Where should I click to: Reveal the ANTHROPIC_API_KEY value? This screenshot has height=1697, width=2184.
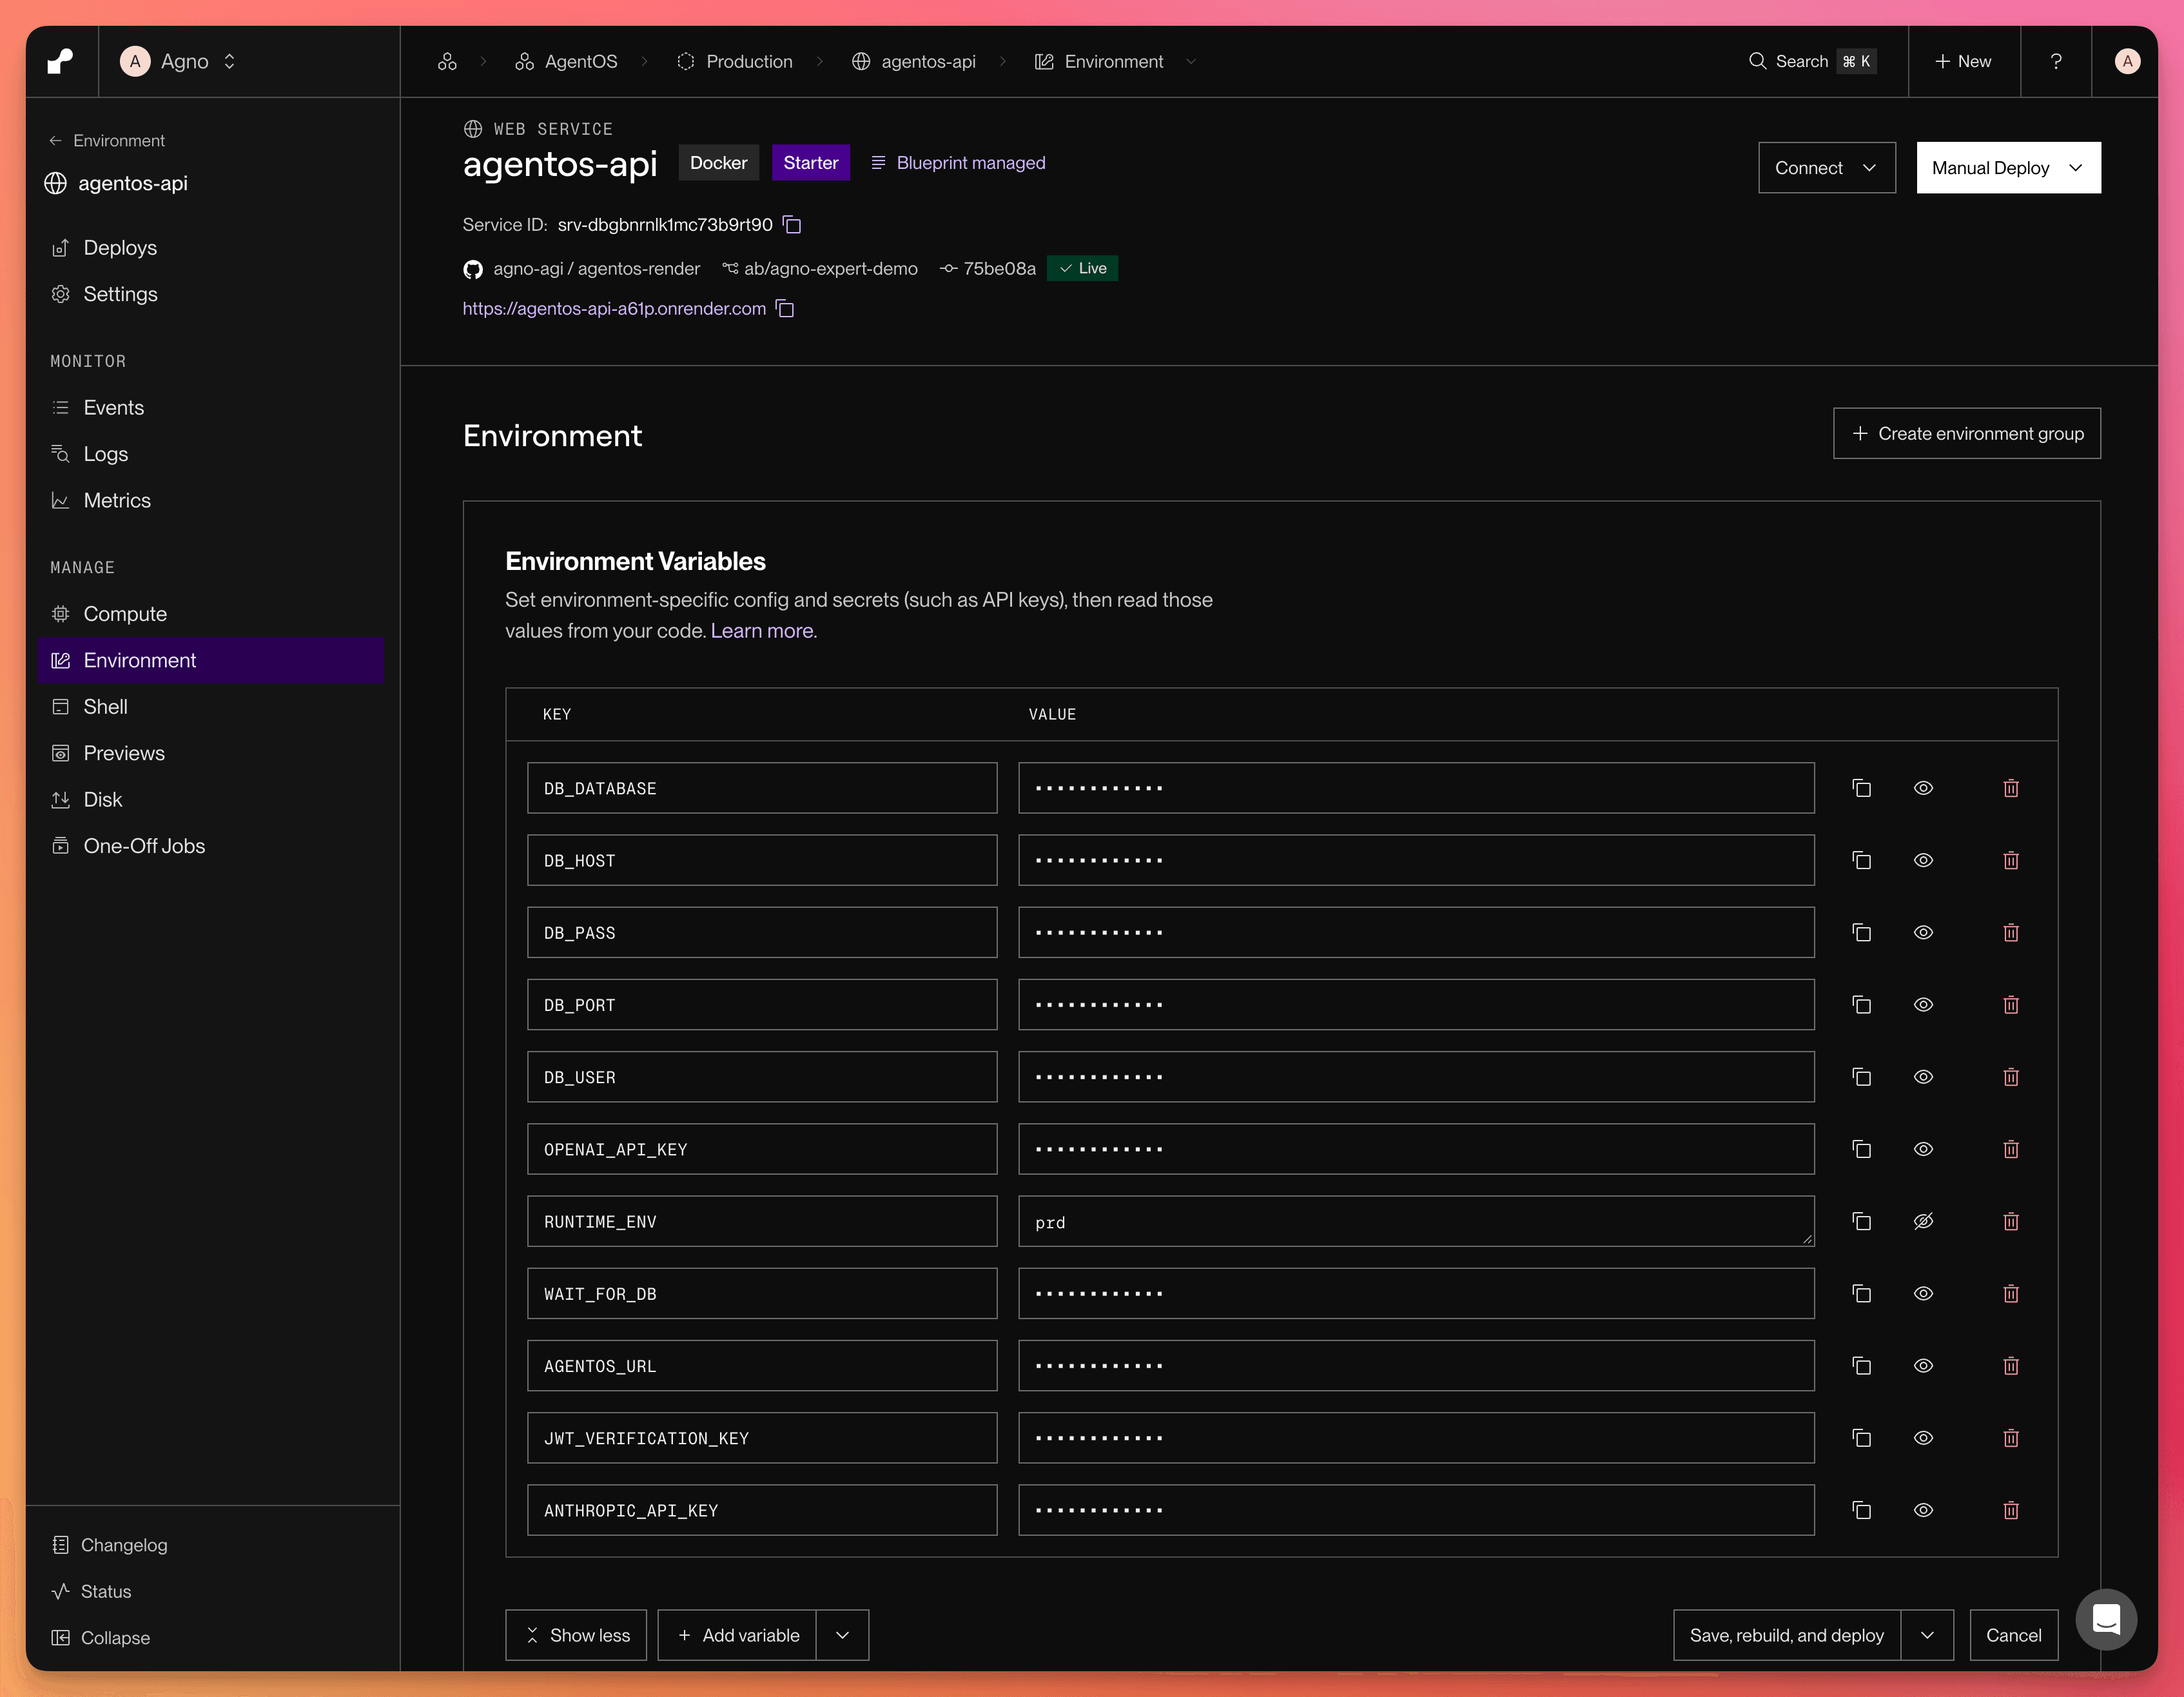click(1923, 1509)
